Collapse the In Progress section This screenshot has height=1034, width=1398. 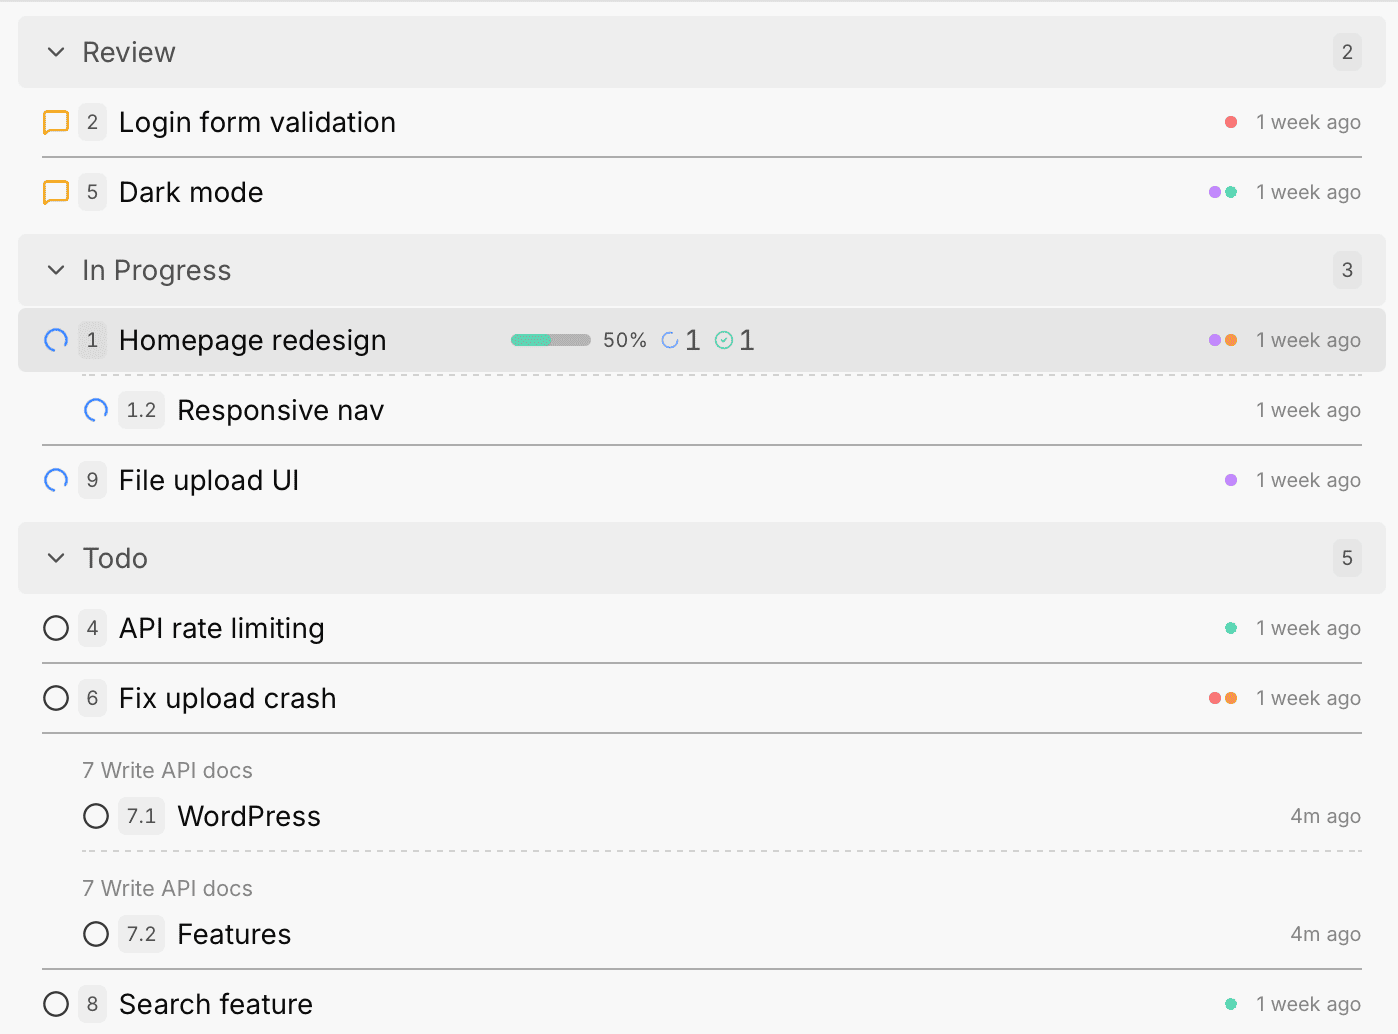[55, 270]
